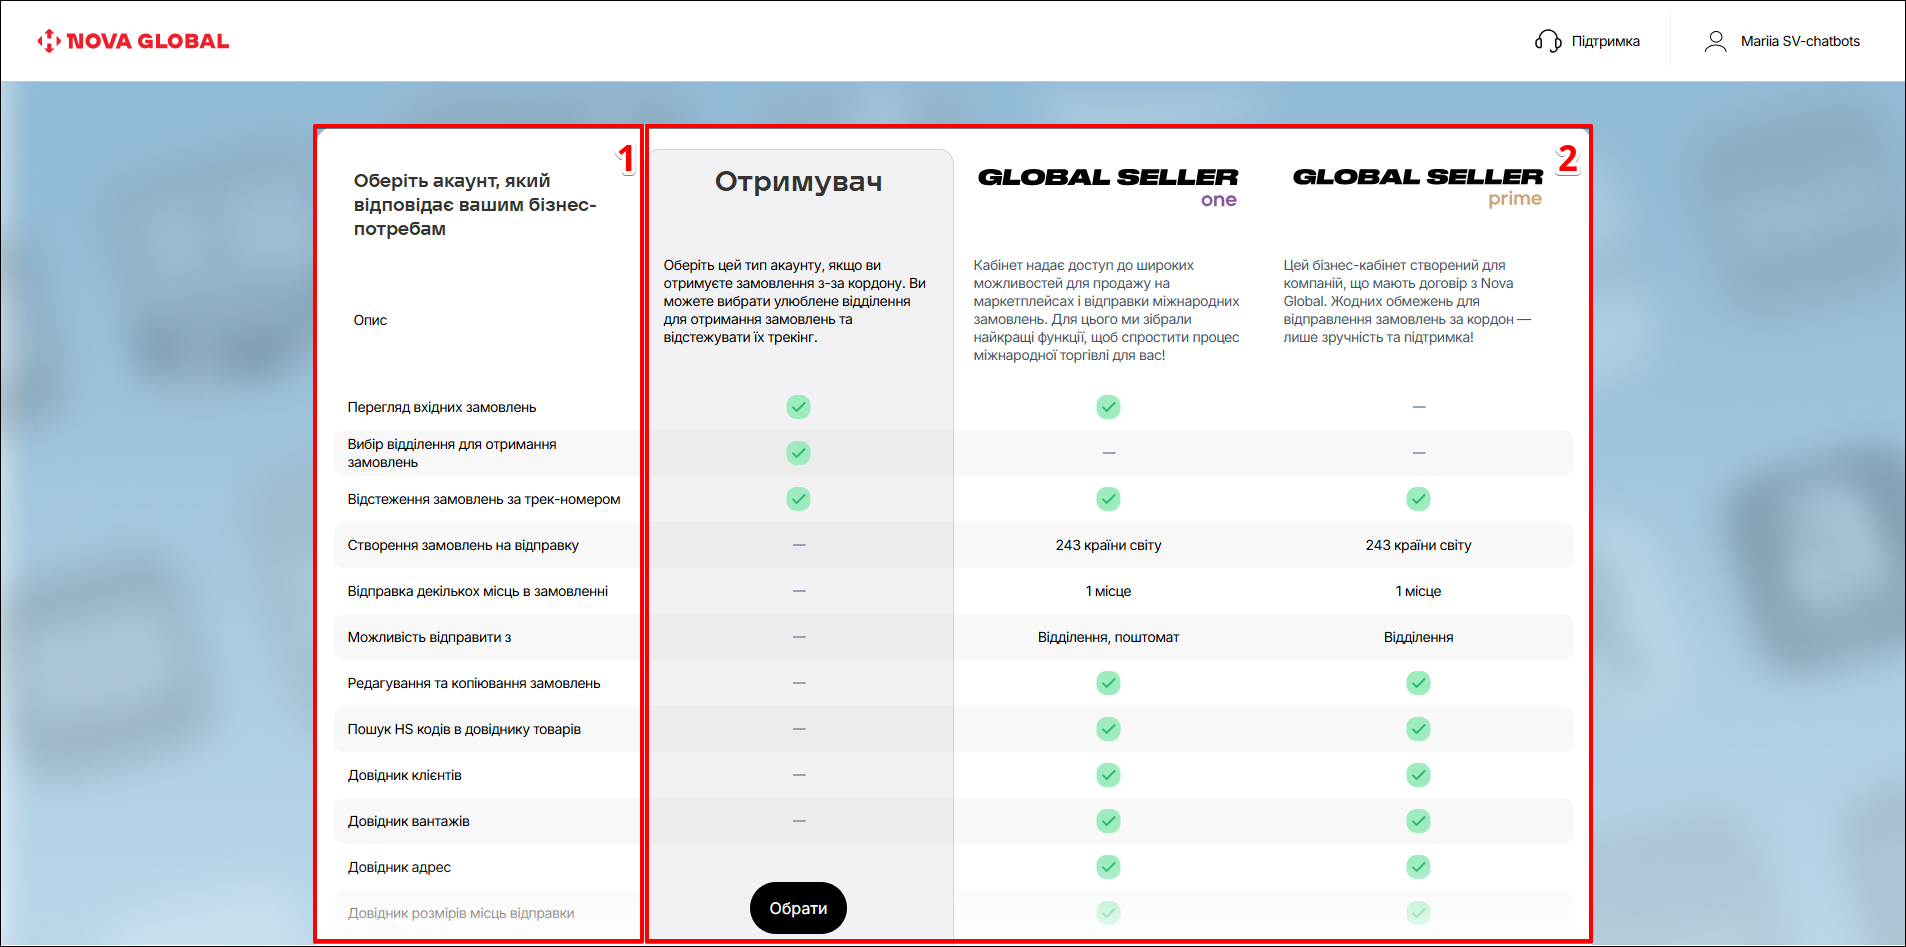
Task: Click the headset support icon
Action: coord(1547,41)
